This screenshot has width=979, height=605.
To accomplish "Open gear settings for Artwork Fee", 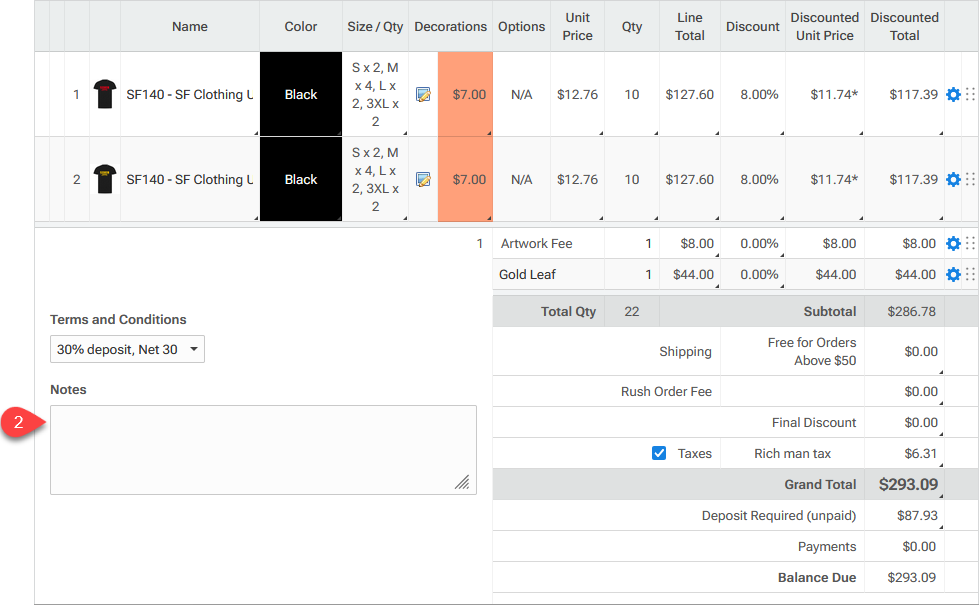I will click(x=953, y=244).
